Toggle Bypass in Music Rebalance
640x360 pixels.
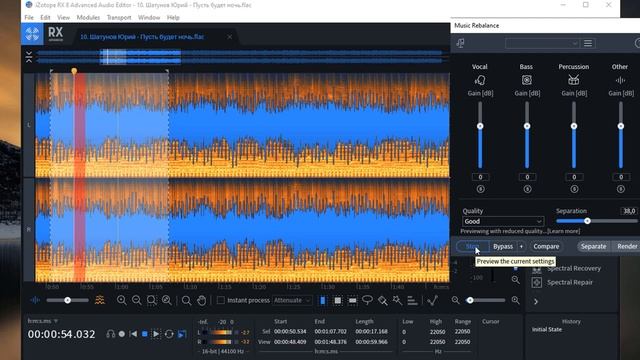503,247
